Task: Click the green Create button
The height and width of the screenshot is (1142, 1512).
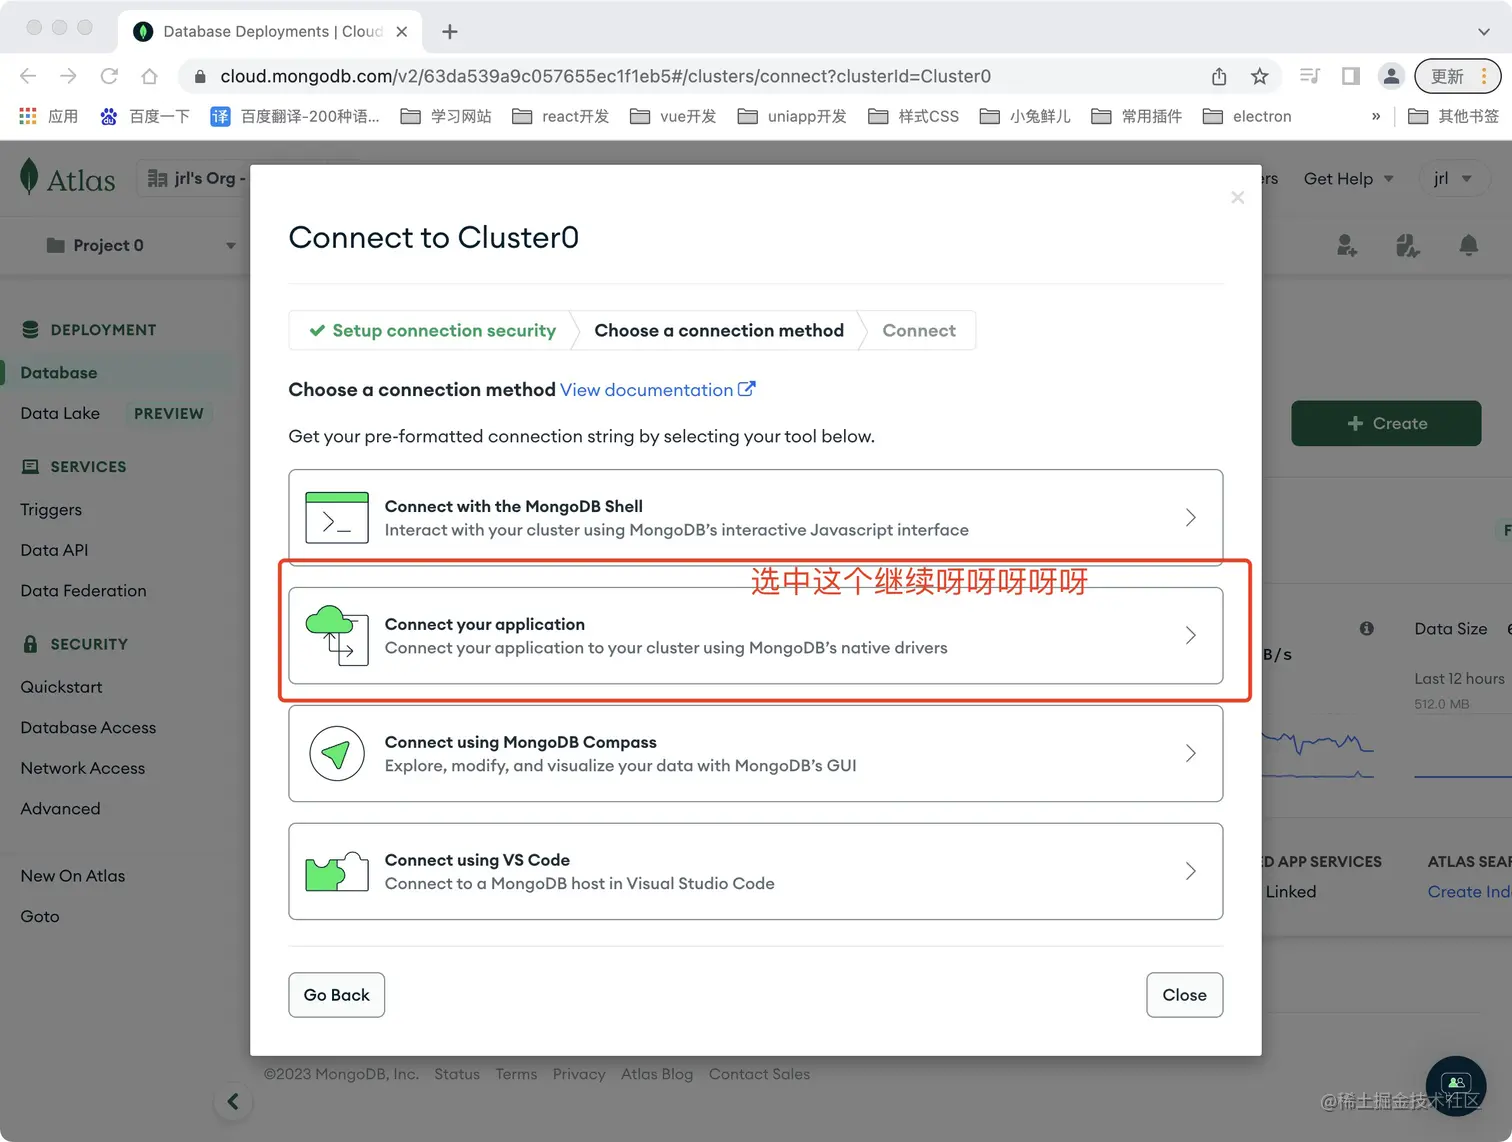Action: (x=1386, y=423)
